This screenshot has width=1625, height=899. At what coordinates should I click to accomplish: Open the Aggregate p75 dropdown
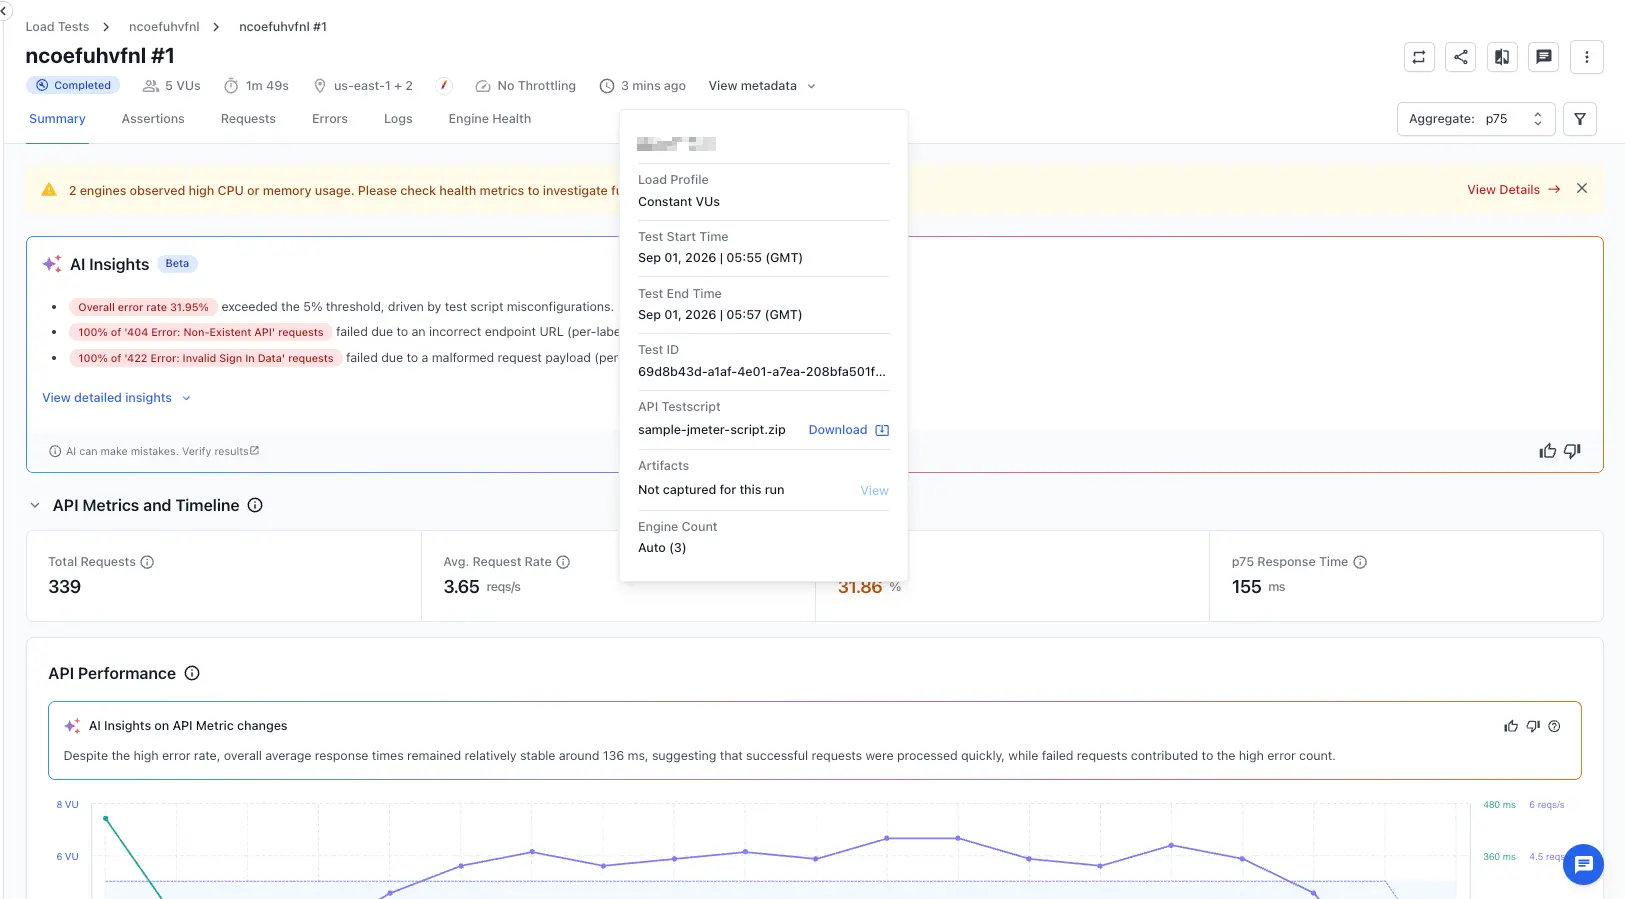click(x=1476, y=119)
